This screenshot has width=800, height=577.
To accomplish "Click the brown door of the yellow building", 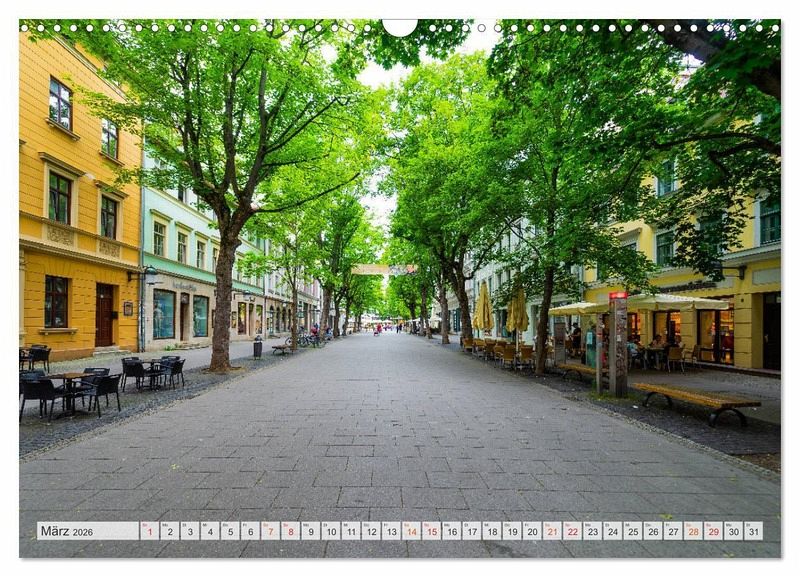I will click(104, 314).
